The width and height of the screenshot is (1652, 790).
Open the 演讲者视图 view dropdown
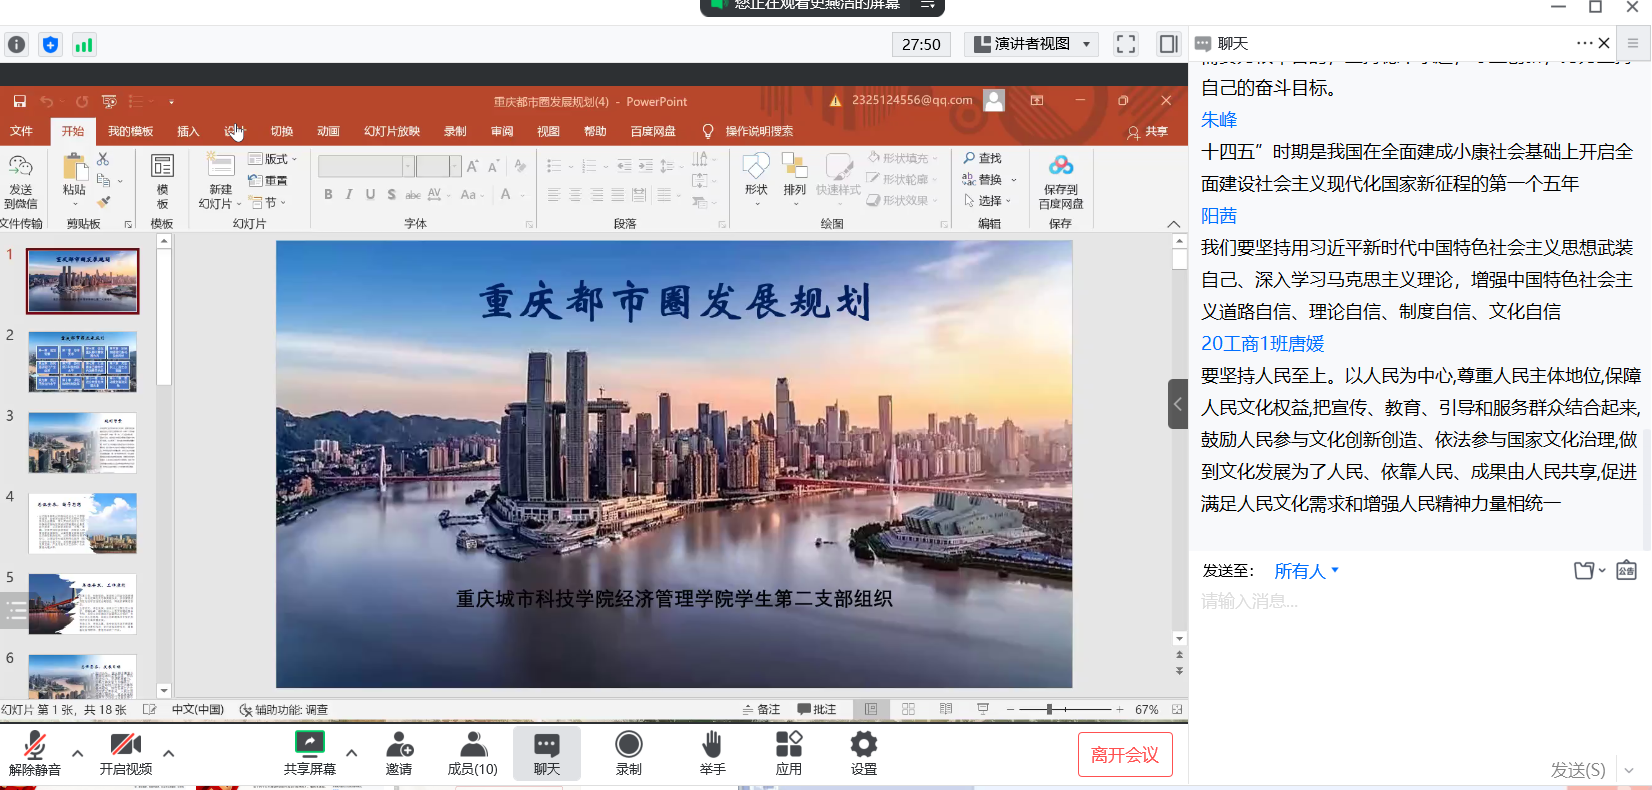pos(1031,44)
